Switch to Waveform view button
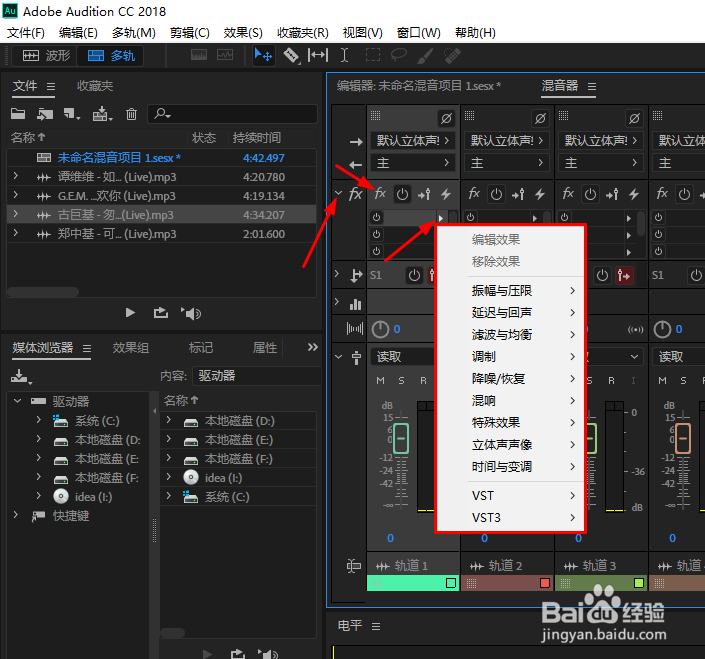This screenshot has height=659, width=705. (x=46, y=56)
